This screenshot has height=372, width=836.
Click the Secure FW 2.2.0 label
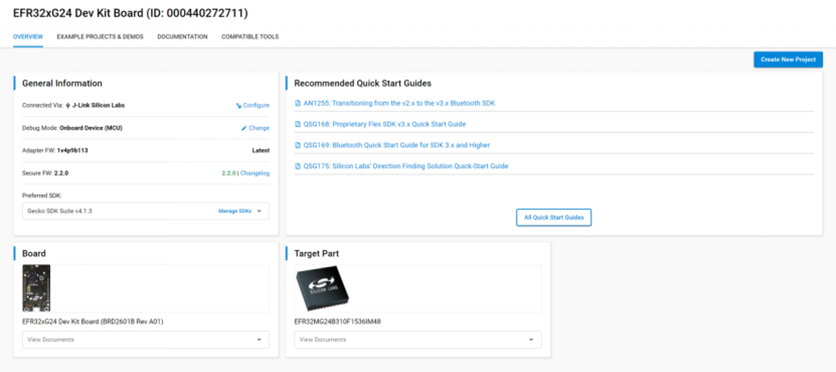click(45, 173)
